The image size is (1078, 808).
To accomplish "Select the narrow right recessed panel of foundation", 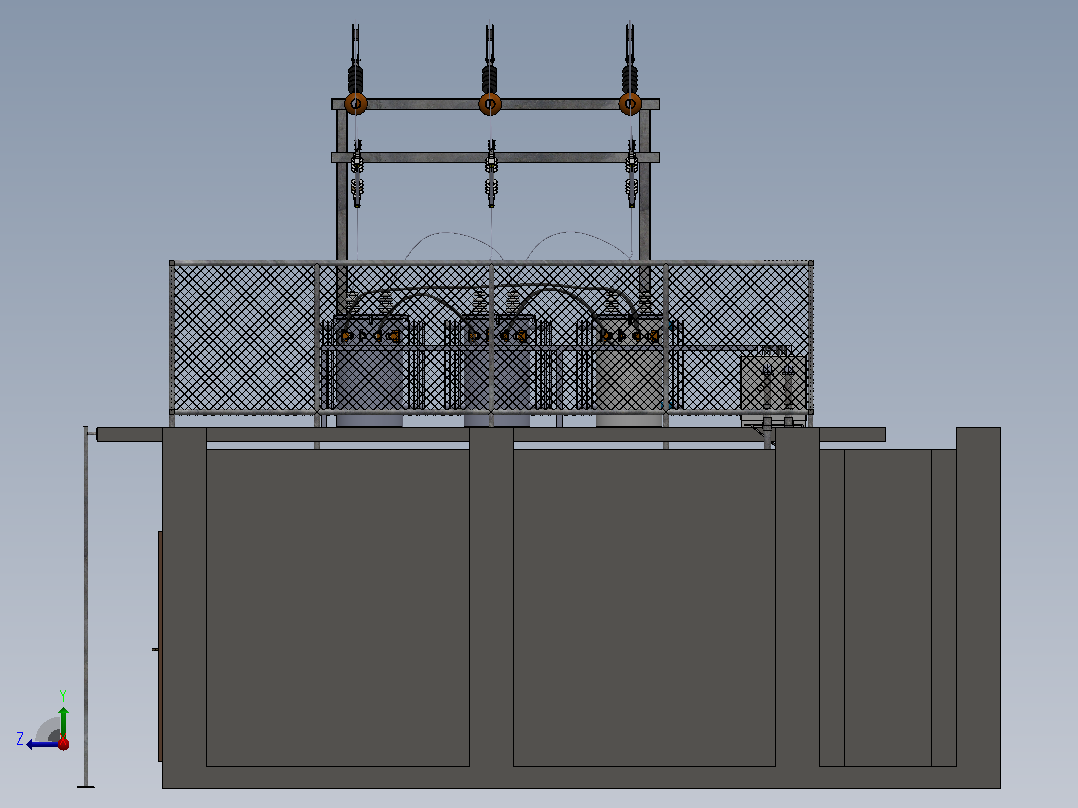I will coord(888,608).
